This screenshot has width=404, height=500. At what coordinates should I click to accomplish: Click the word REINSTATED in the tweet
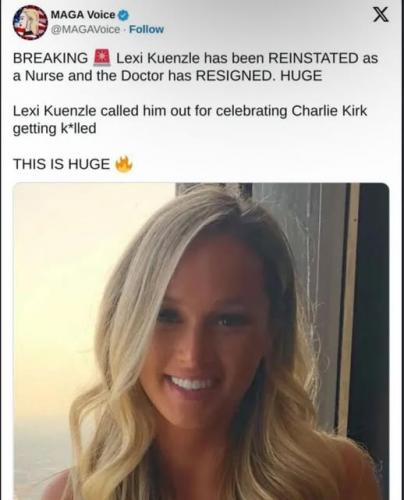(x=313, y=58)
